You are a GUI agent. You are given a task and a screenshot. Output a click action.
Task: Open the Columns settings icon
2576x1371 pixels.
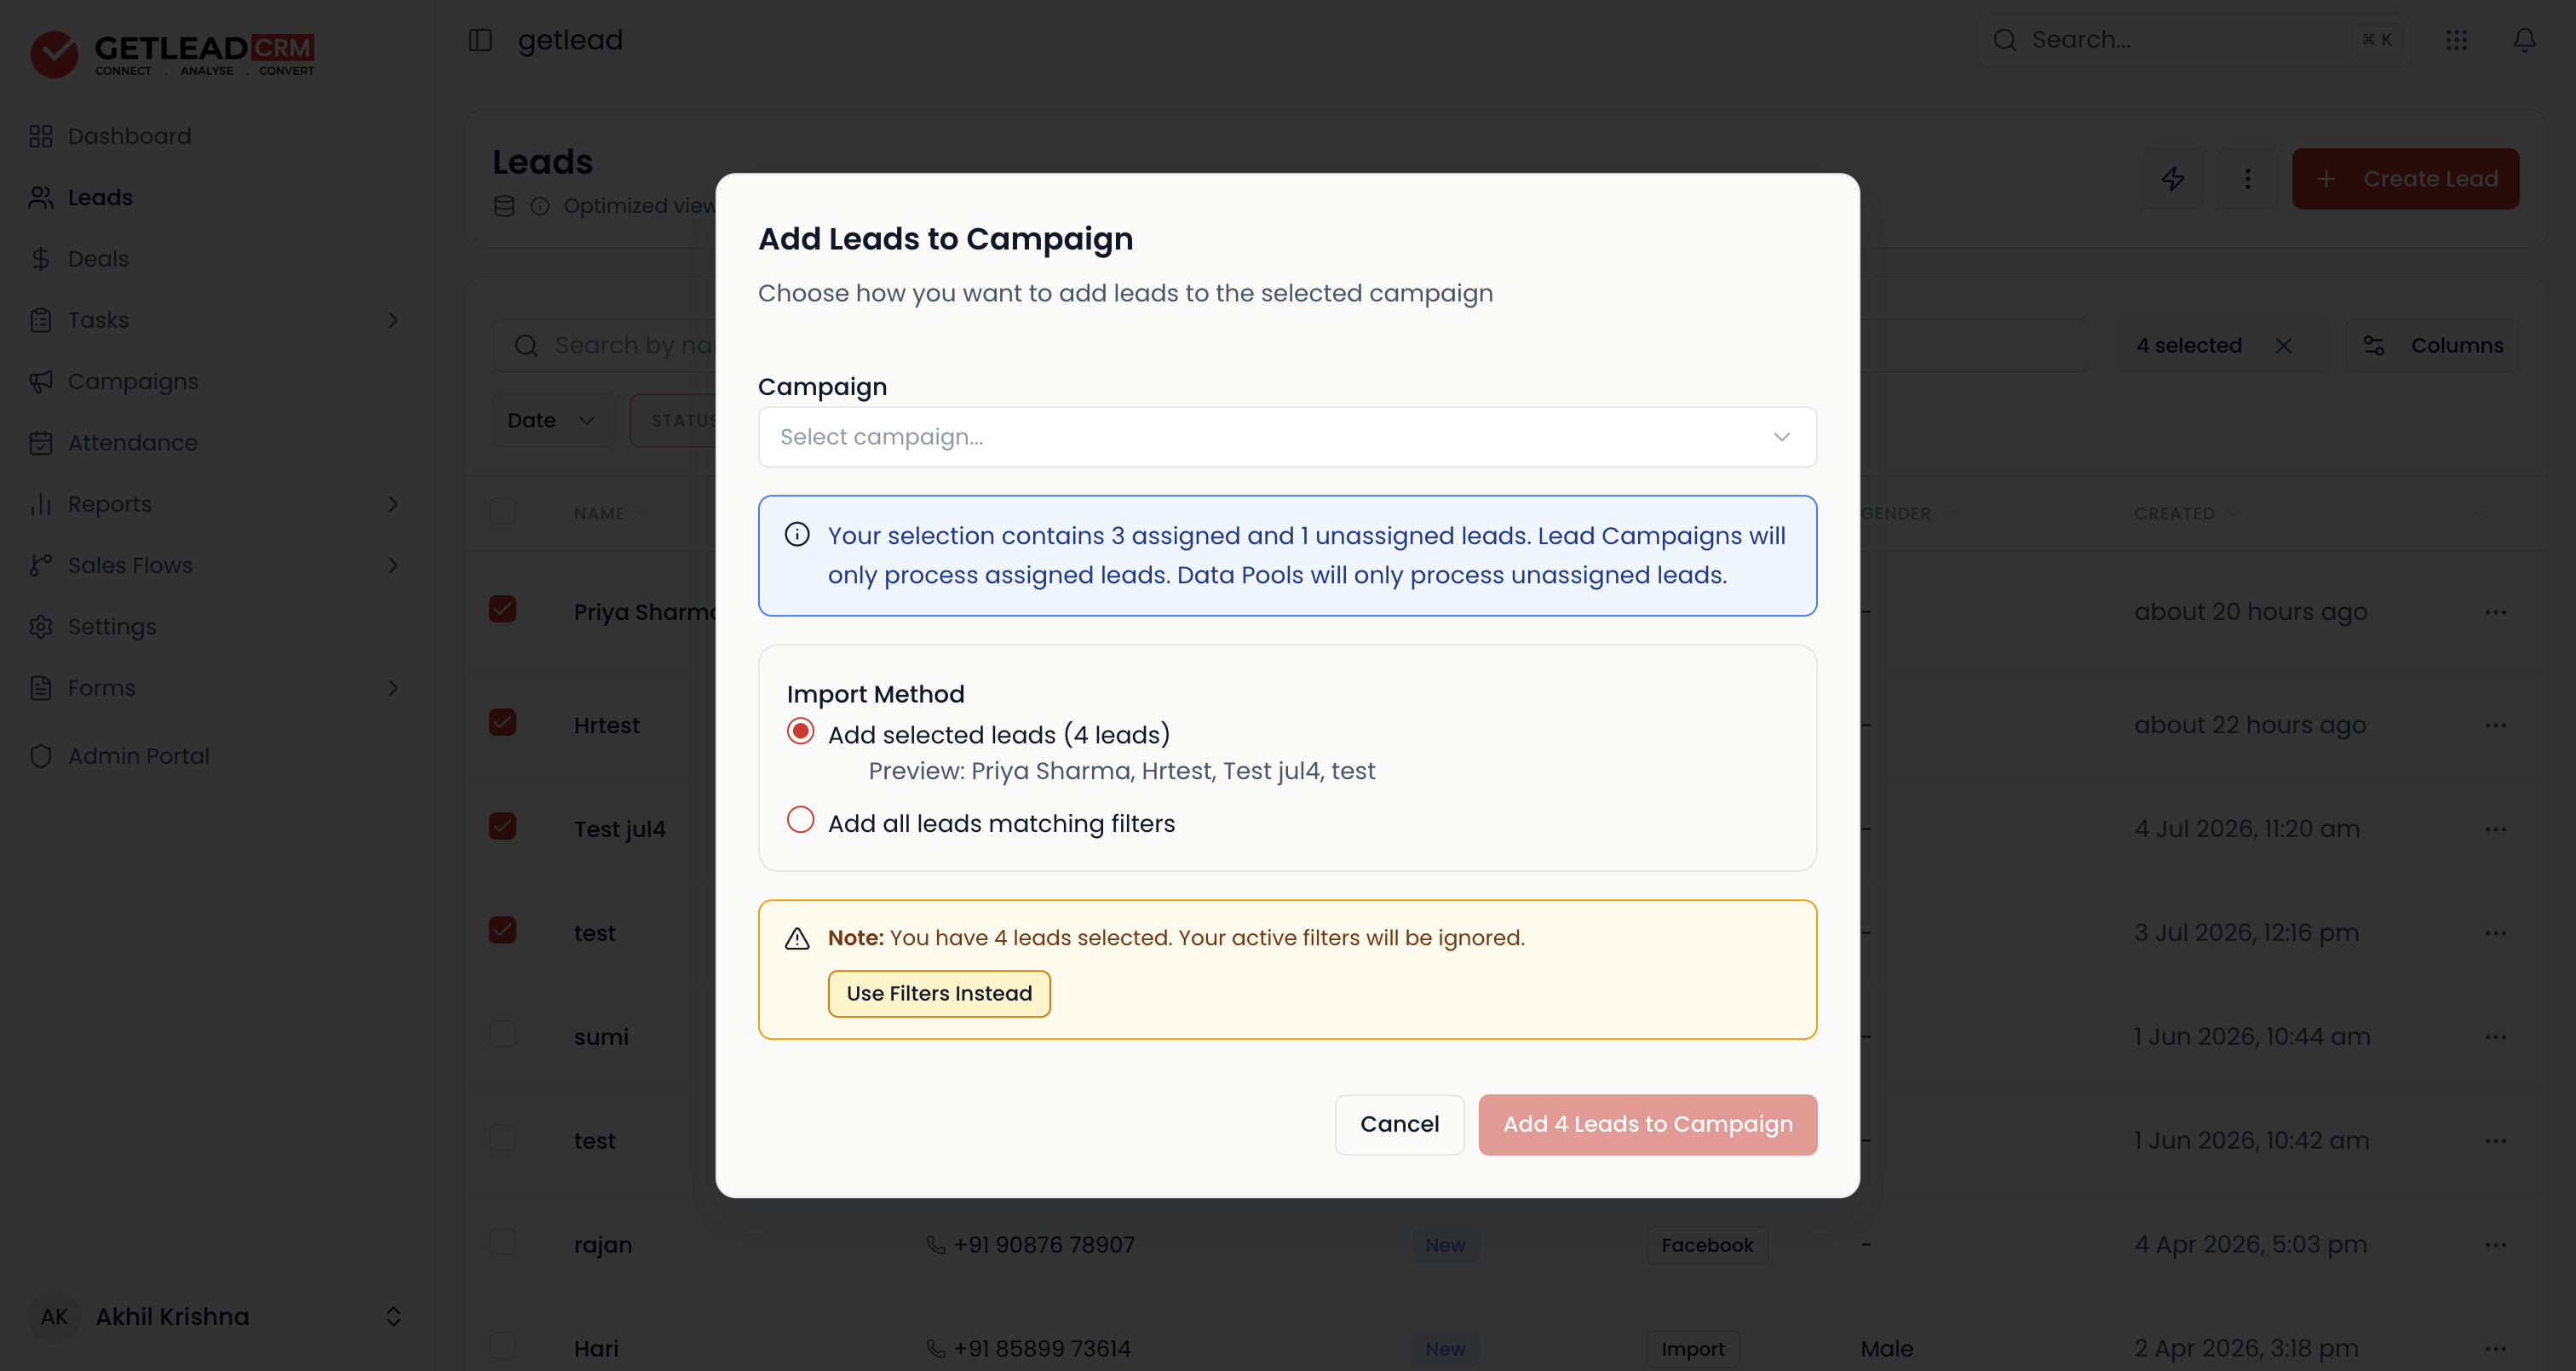(x=2374, y=346)
